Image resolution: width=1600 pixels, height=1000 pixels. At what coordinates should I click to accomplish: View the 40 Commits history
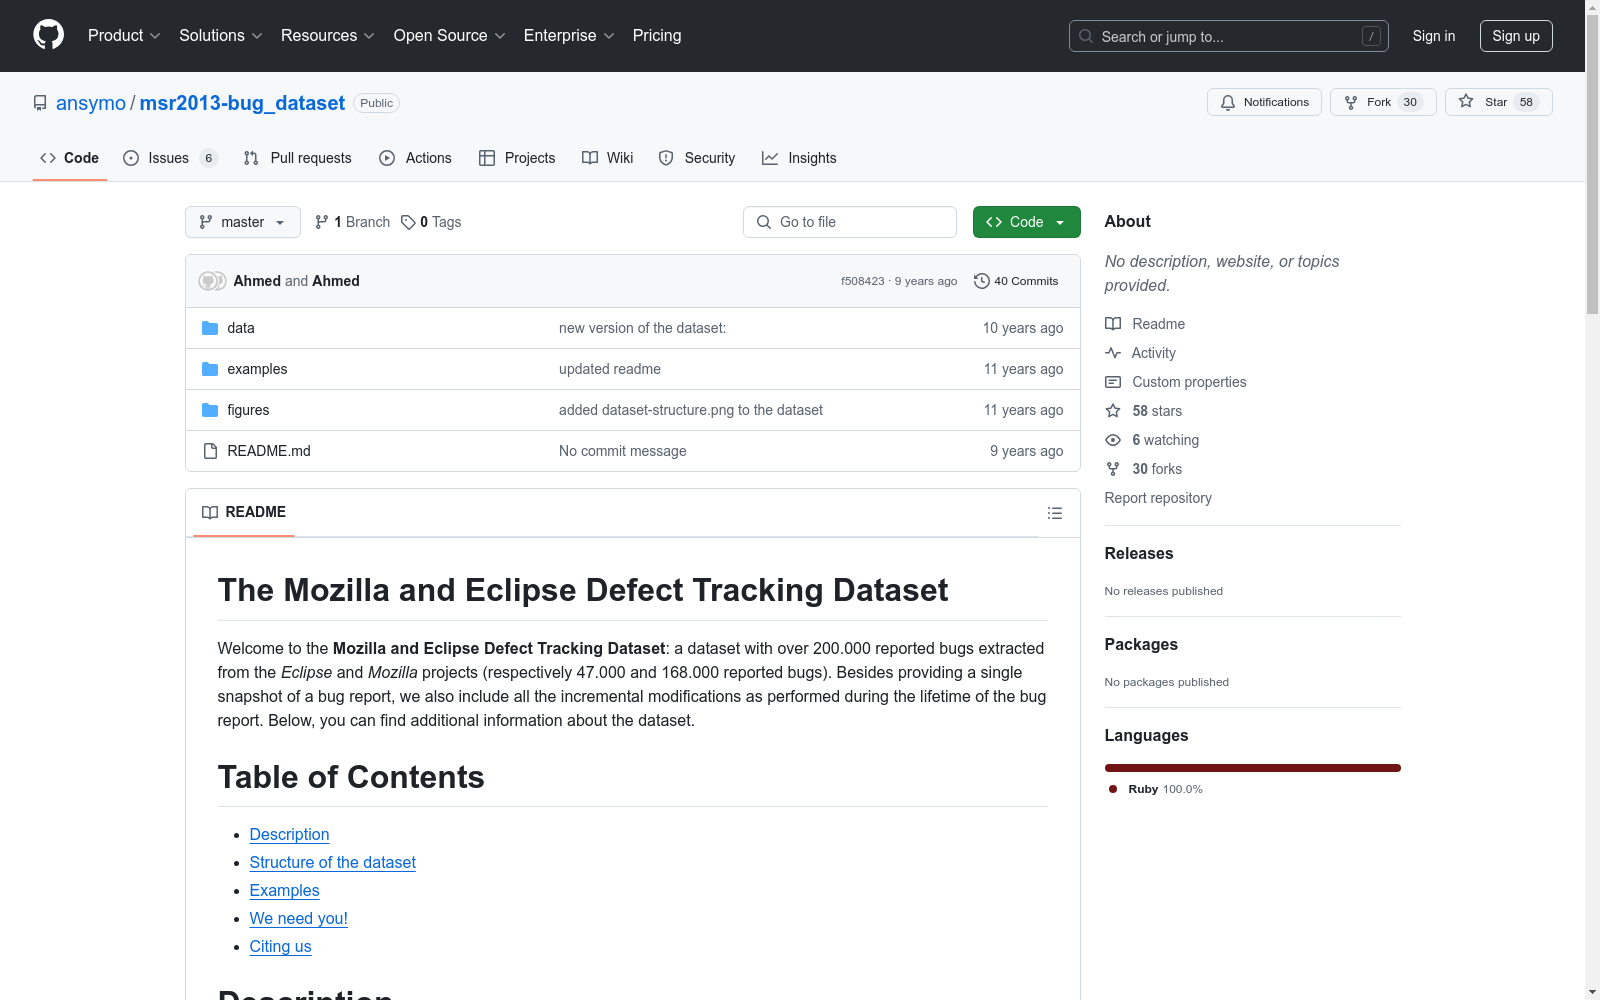pyautogui.click(x=1016, y=281)
